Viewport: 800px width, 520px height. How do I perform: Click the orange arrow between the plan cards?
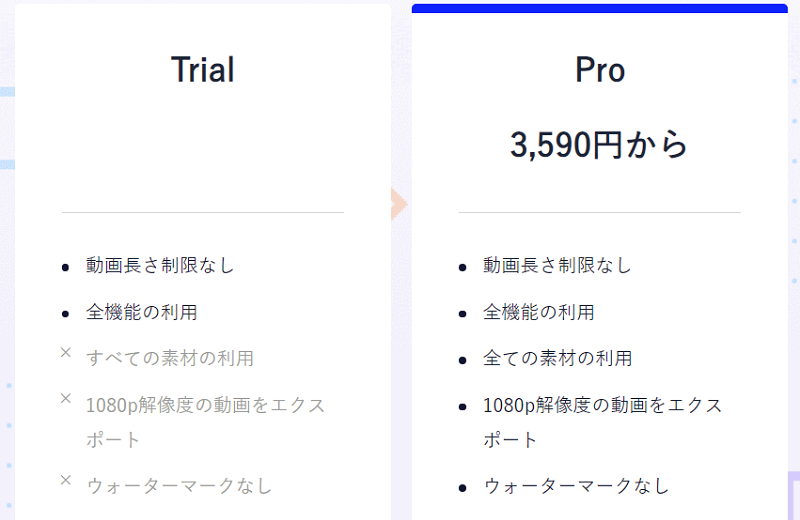tap(399, 204)
